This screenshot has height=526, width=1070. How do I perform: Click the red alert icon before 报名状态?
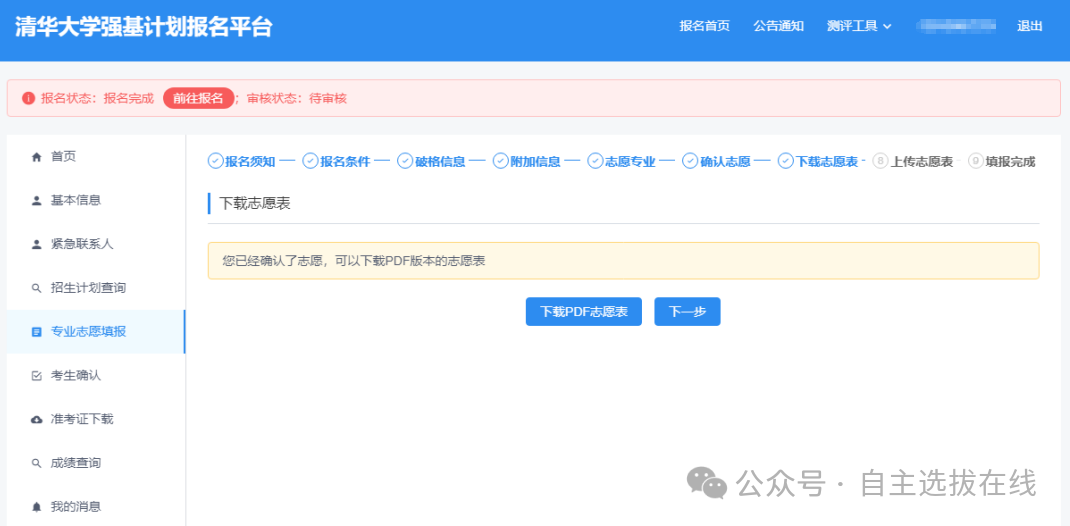pyautogui.click(x=28, y=98)
